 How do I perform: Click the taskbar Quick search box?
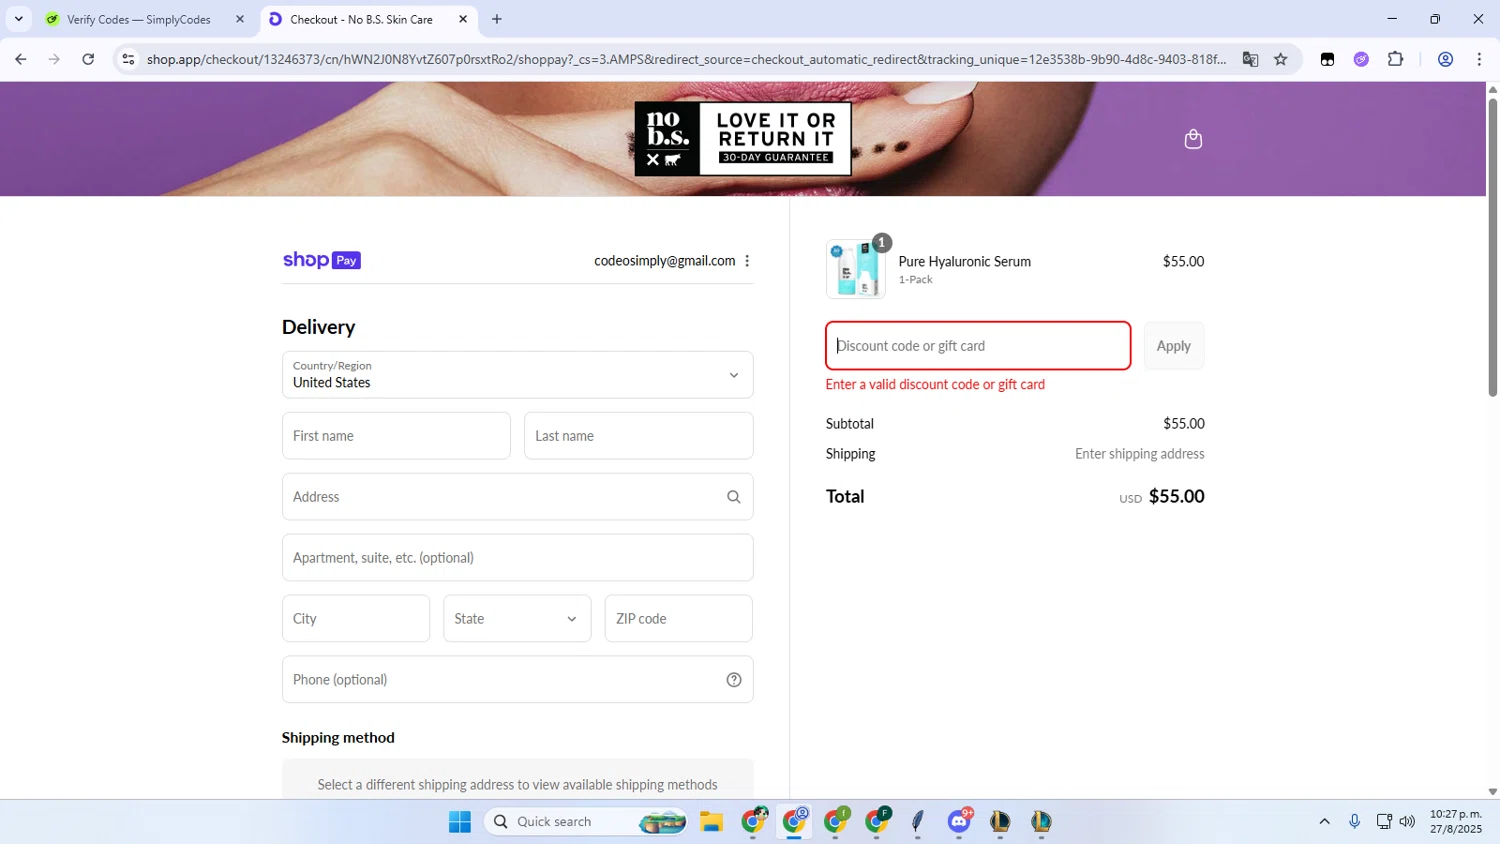click(587, 822)
